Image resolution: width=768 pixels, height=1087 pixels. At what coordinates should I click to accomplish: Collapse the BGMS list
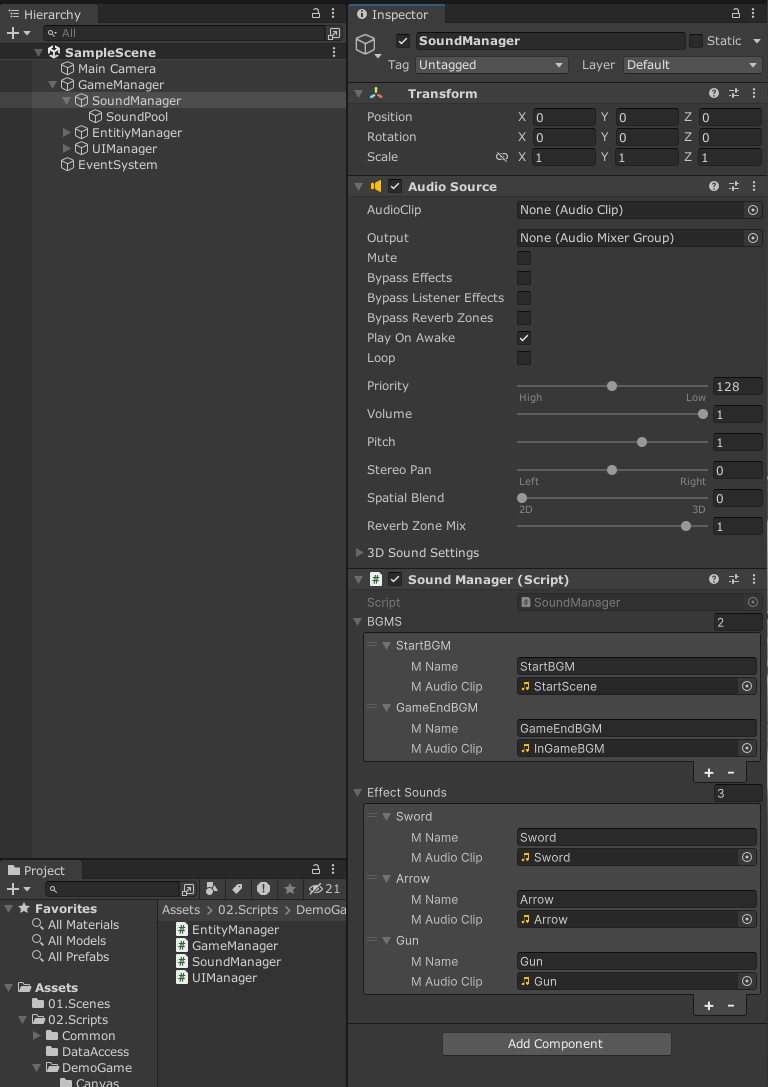(x=358, y=622)
